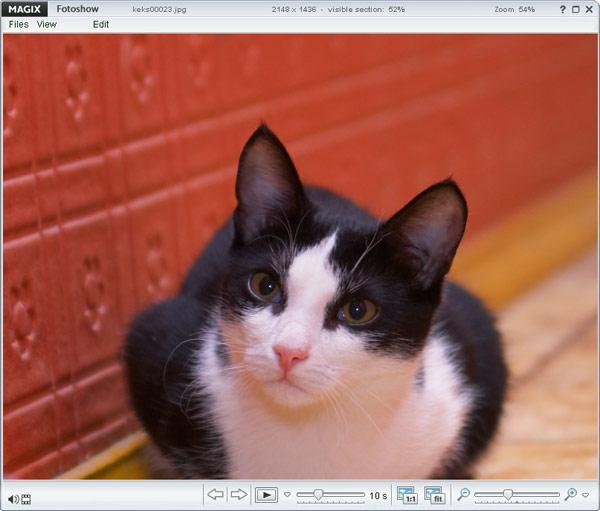Toggle the sound speaker icon

click(x=13, y=499)
